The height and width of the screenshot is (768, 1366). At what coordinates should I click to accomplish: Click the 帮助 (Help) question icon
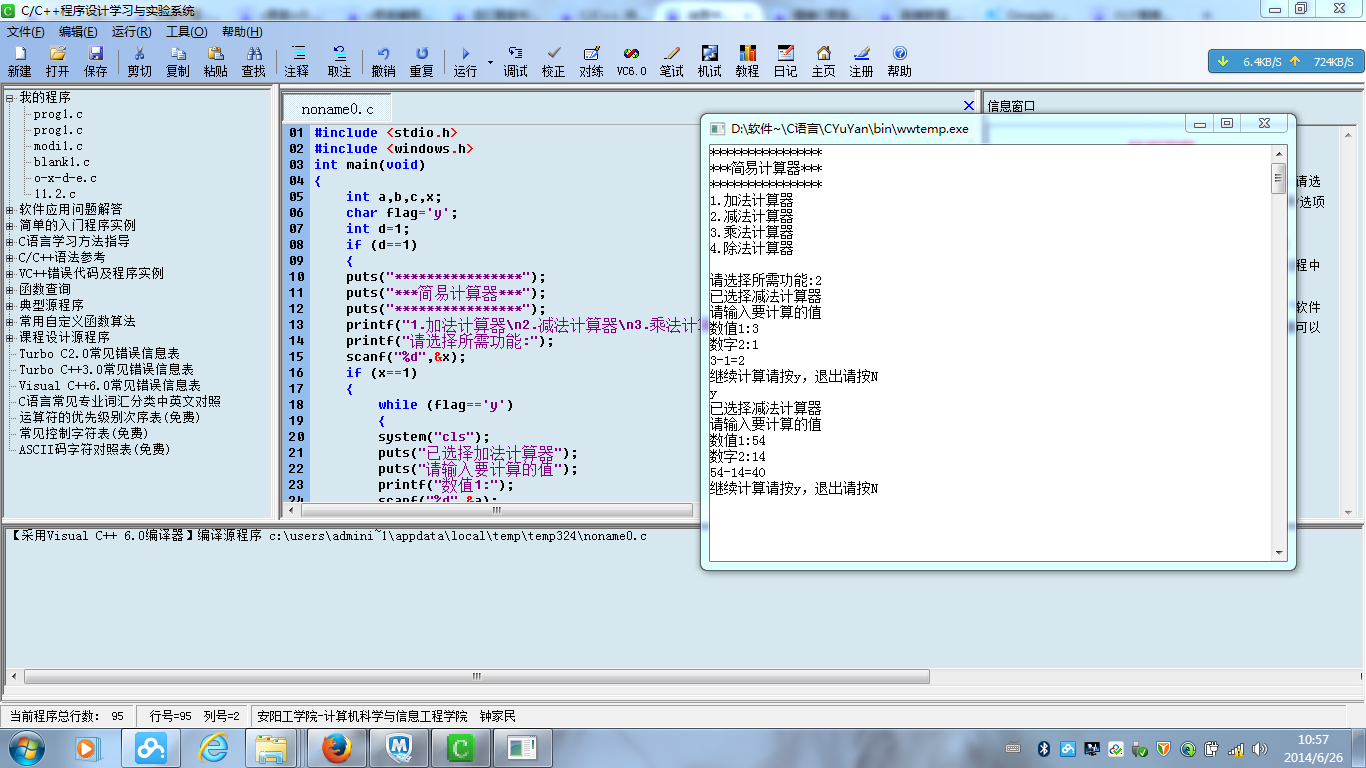900,61
